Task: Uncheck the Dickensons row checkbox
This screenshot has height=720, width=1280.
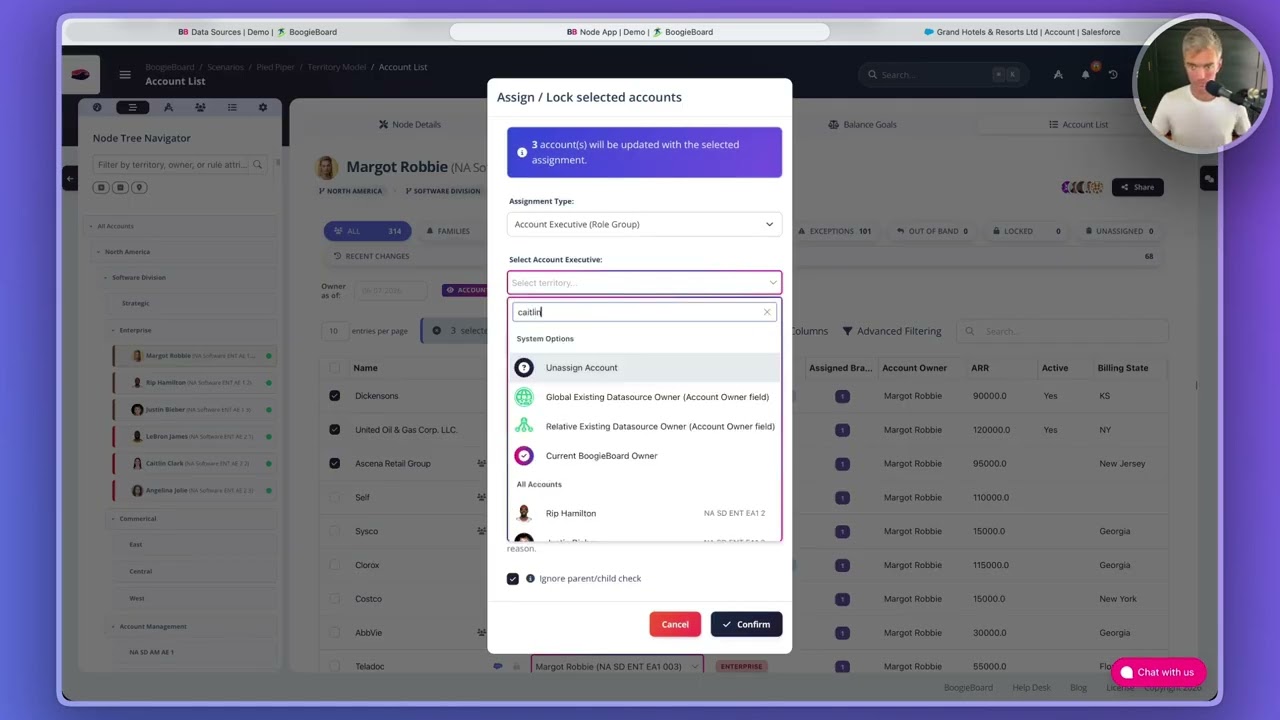Action: click(x=334, y=396)
